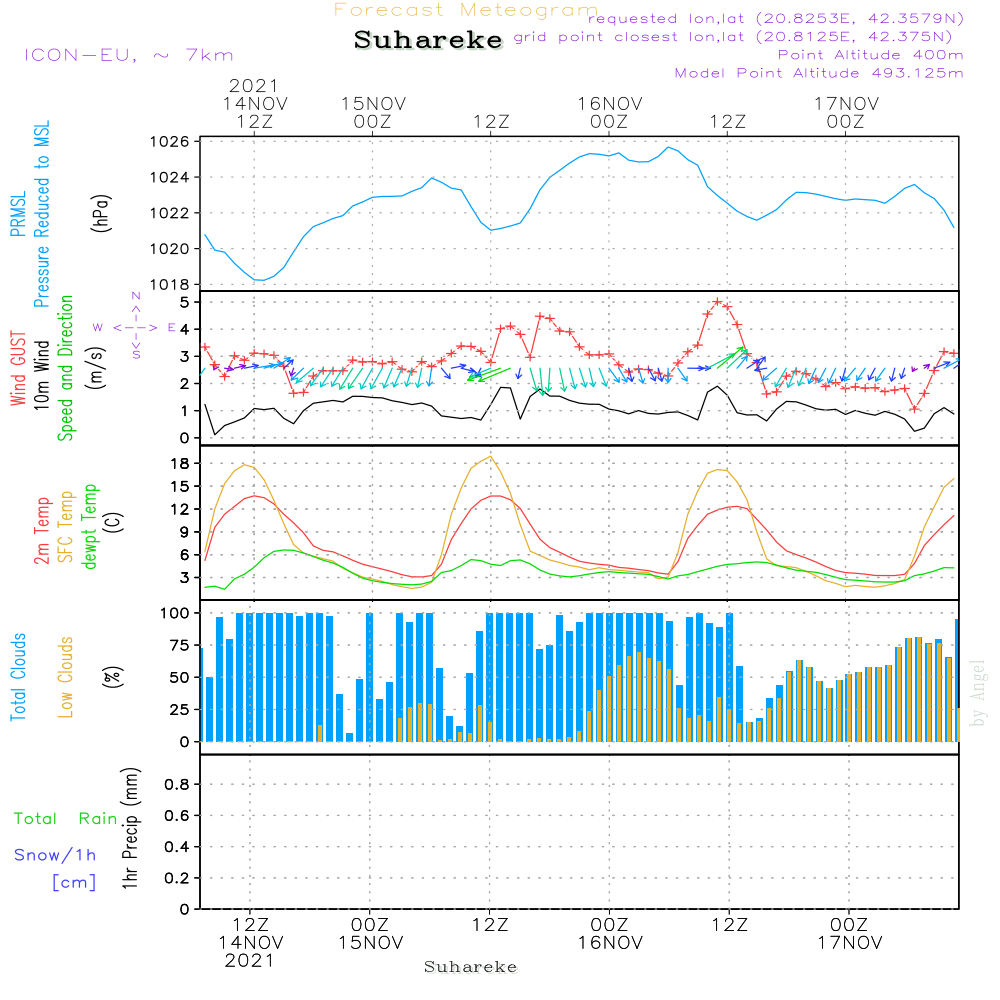This screenshot has height=1000, width=1000.
Task: Select the dewpt Temp legend label
Action: [x=90, y=525]
